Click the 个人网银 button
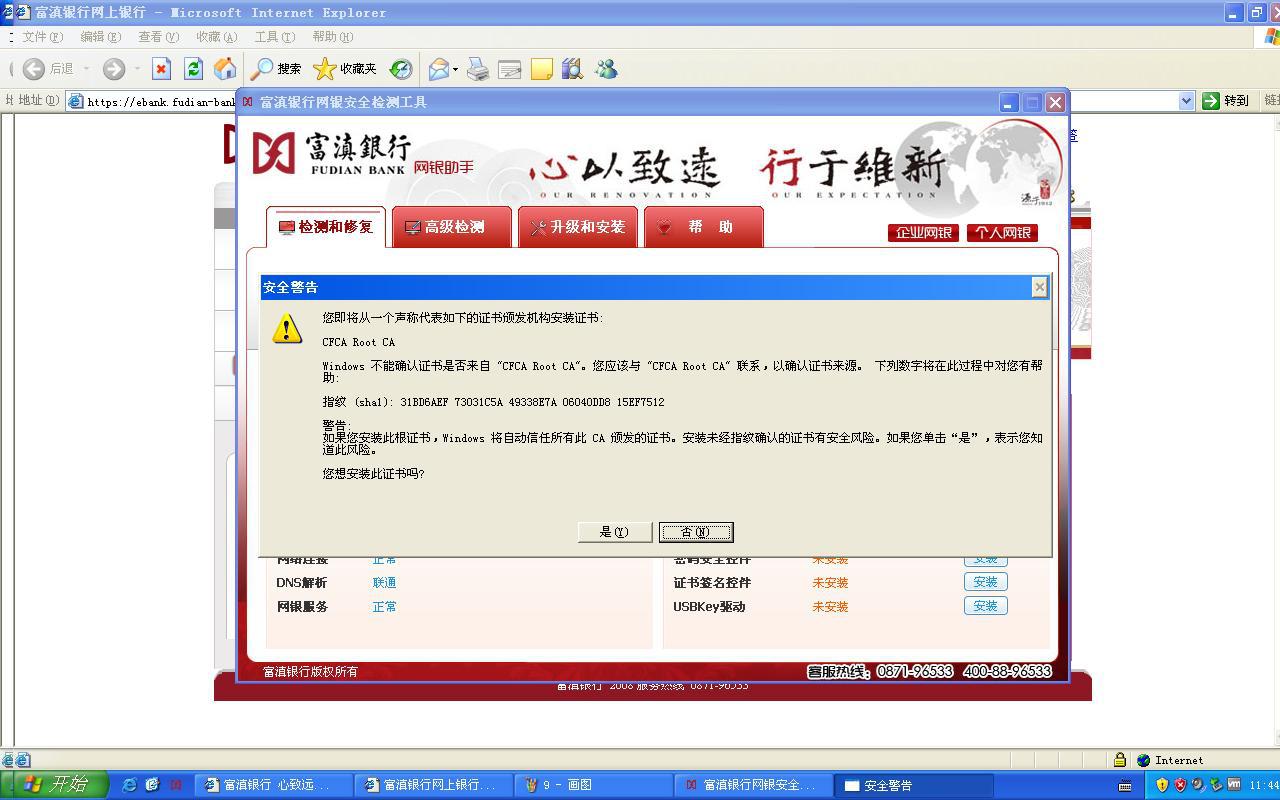The height and width of the screenshot is (800, 1280). [x=1002, y=233]
